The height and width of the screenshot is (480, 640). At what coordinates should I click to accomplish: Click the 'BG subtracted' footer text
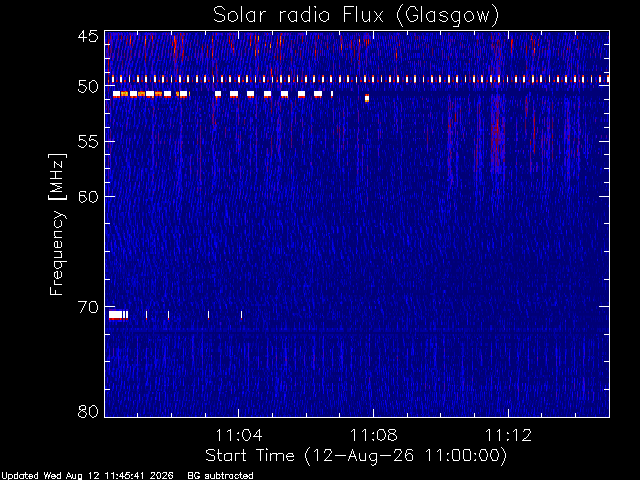[220, 476]
